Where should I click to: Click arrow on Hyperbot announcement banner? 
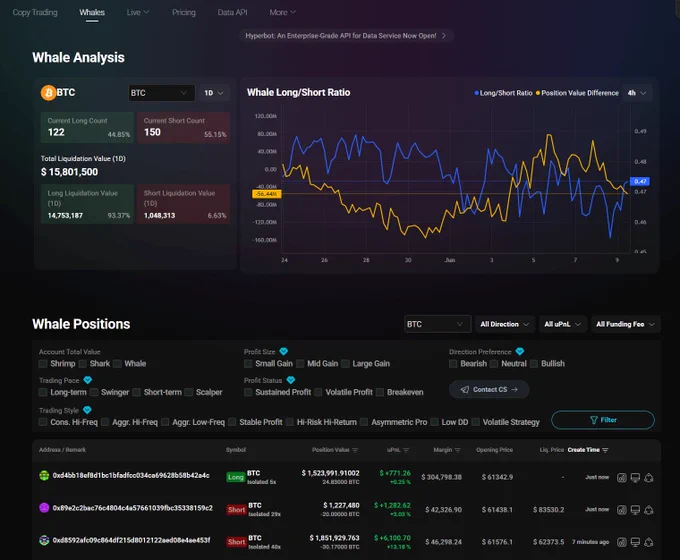(444, 36)
